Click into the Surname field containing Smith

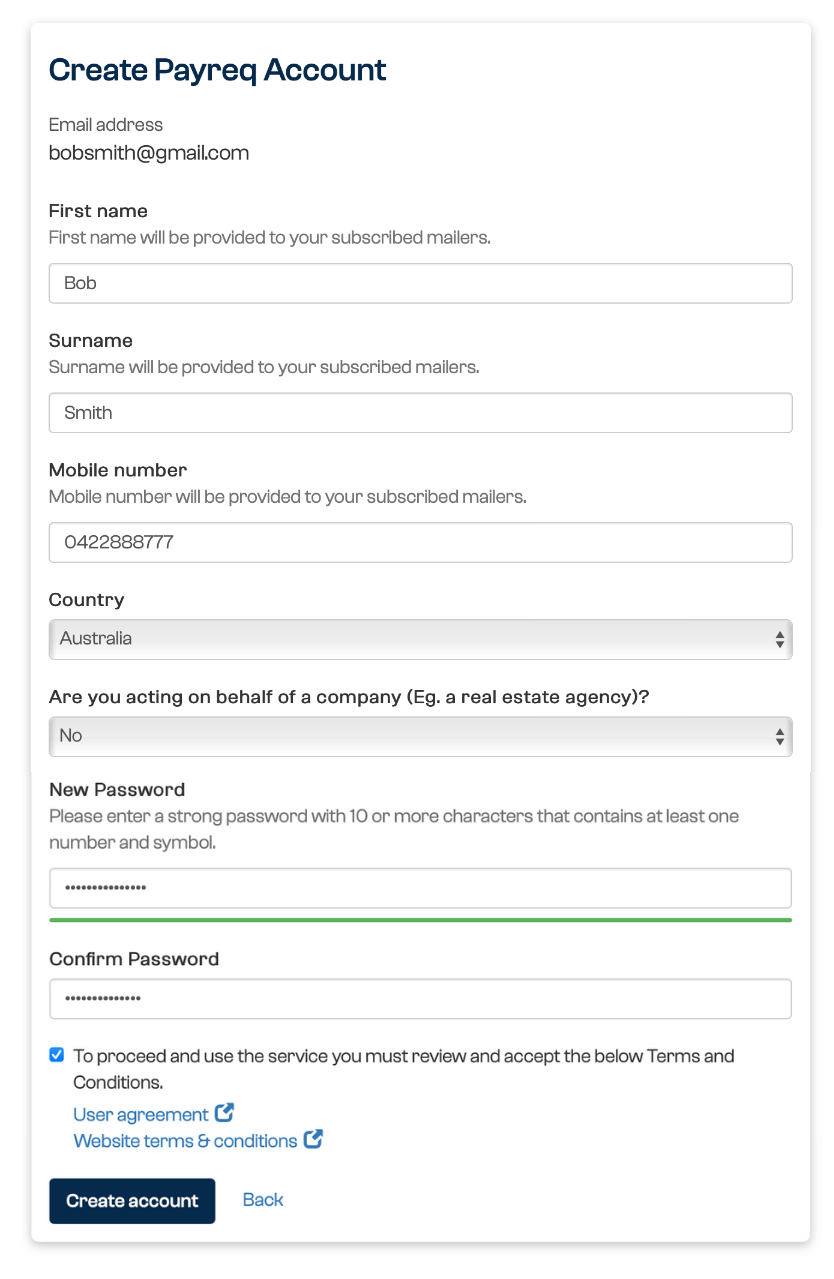click(x=420, y=413)
